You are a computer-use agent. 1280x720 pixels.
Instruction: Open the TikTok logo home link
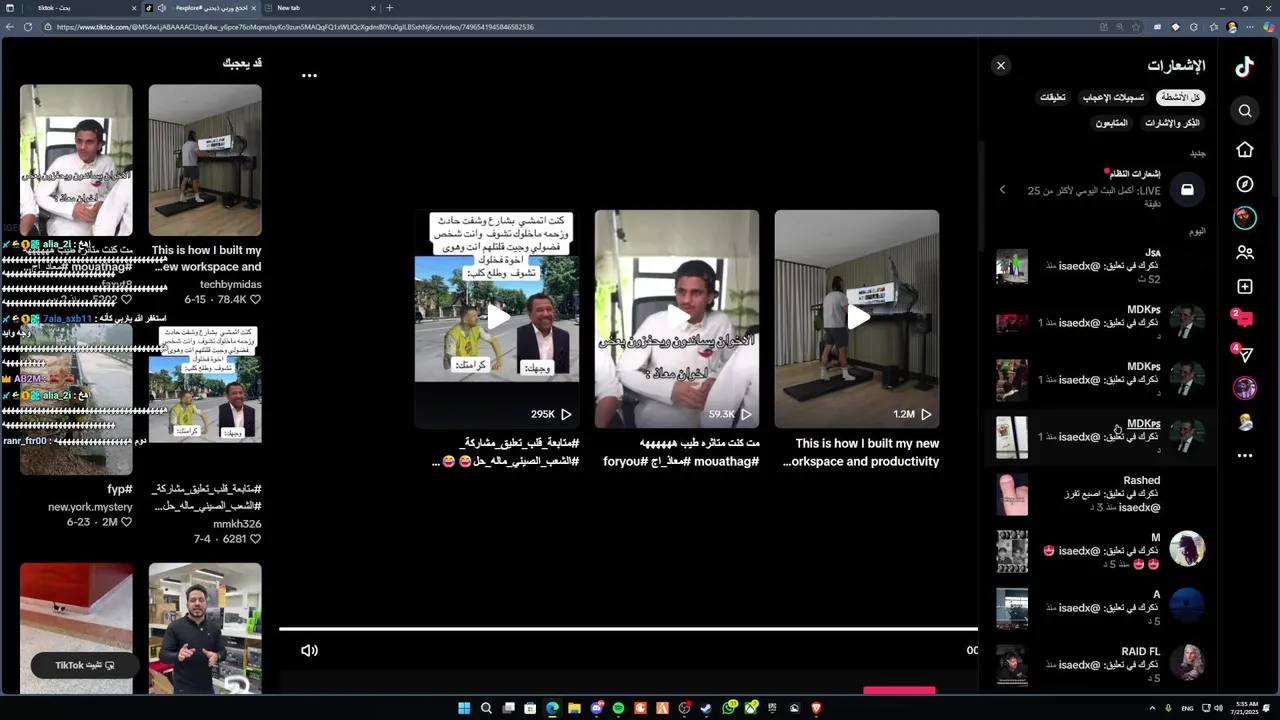[x=1244, y=67]
